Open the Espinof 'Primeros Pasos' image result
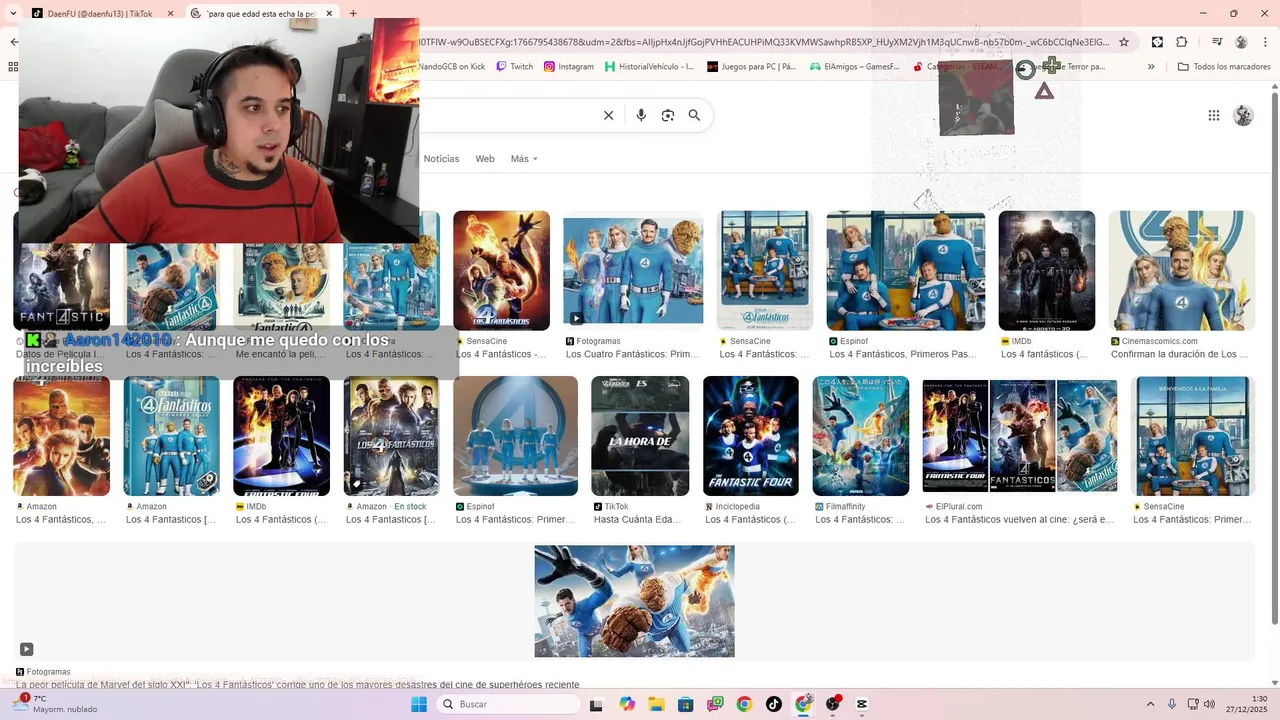 point(906,271)
